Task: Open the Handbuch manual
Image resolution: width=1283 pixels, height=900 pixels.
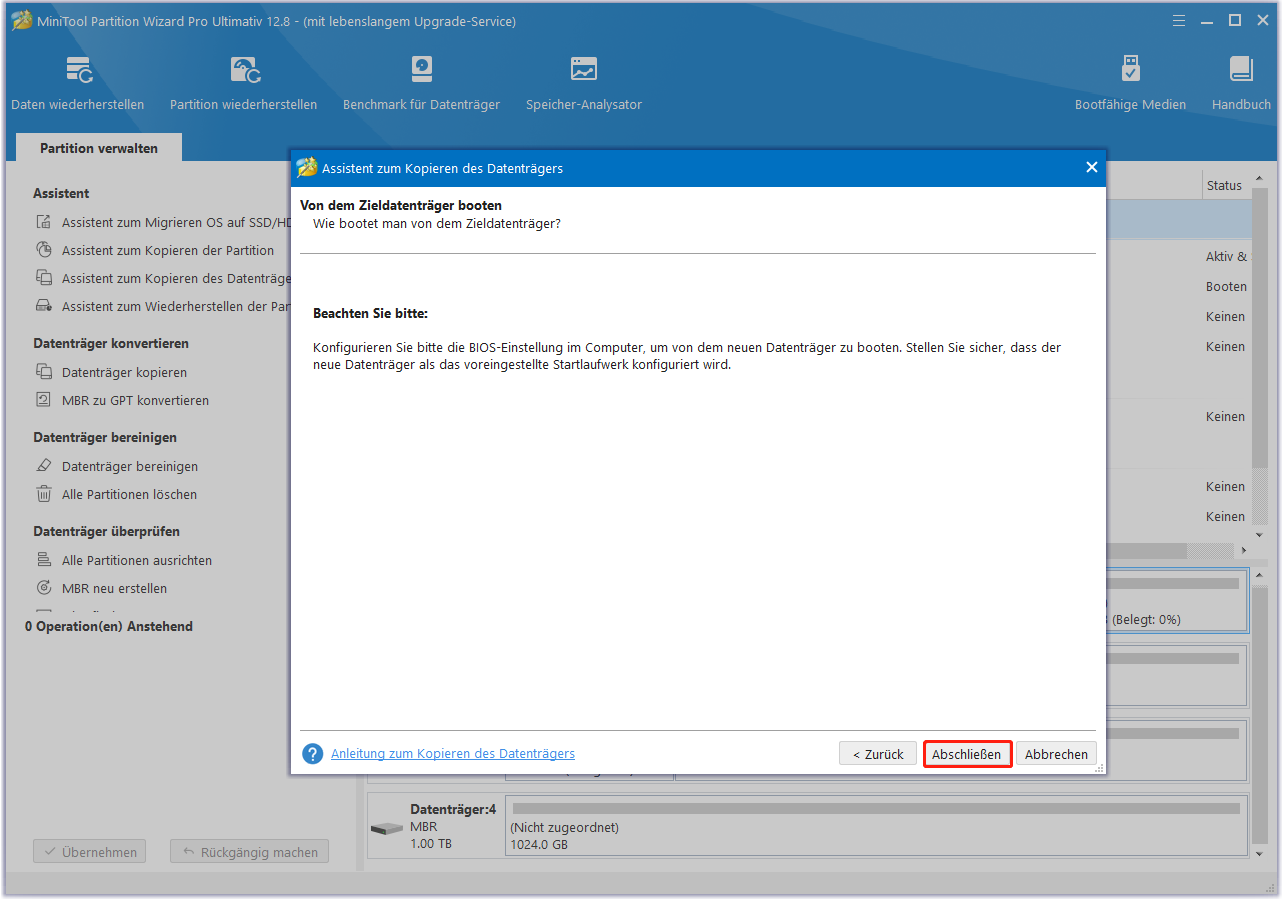Action: tap(1241, 84)
